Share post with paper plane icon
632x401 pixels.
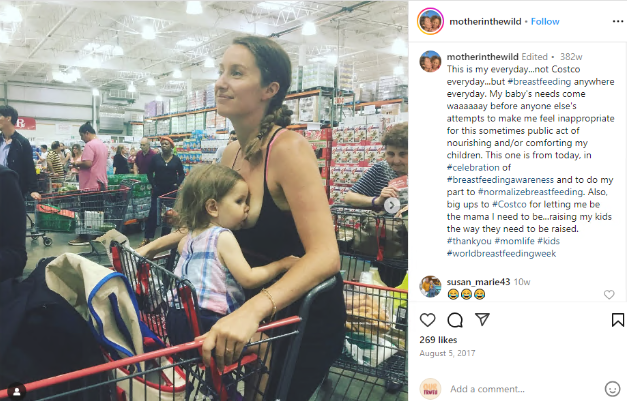point(482,319)
